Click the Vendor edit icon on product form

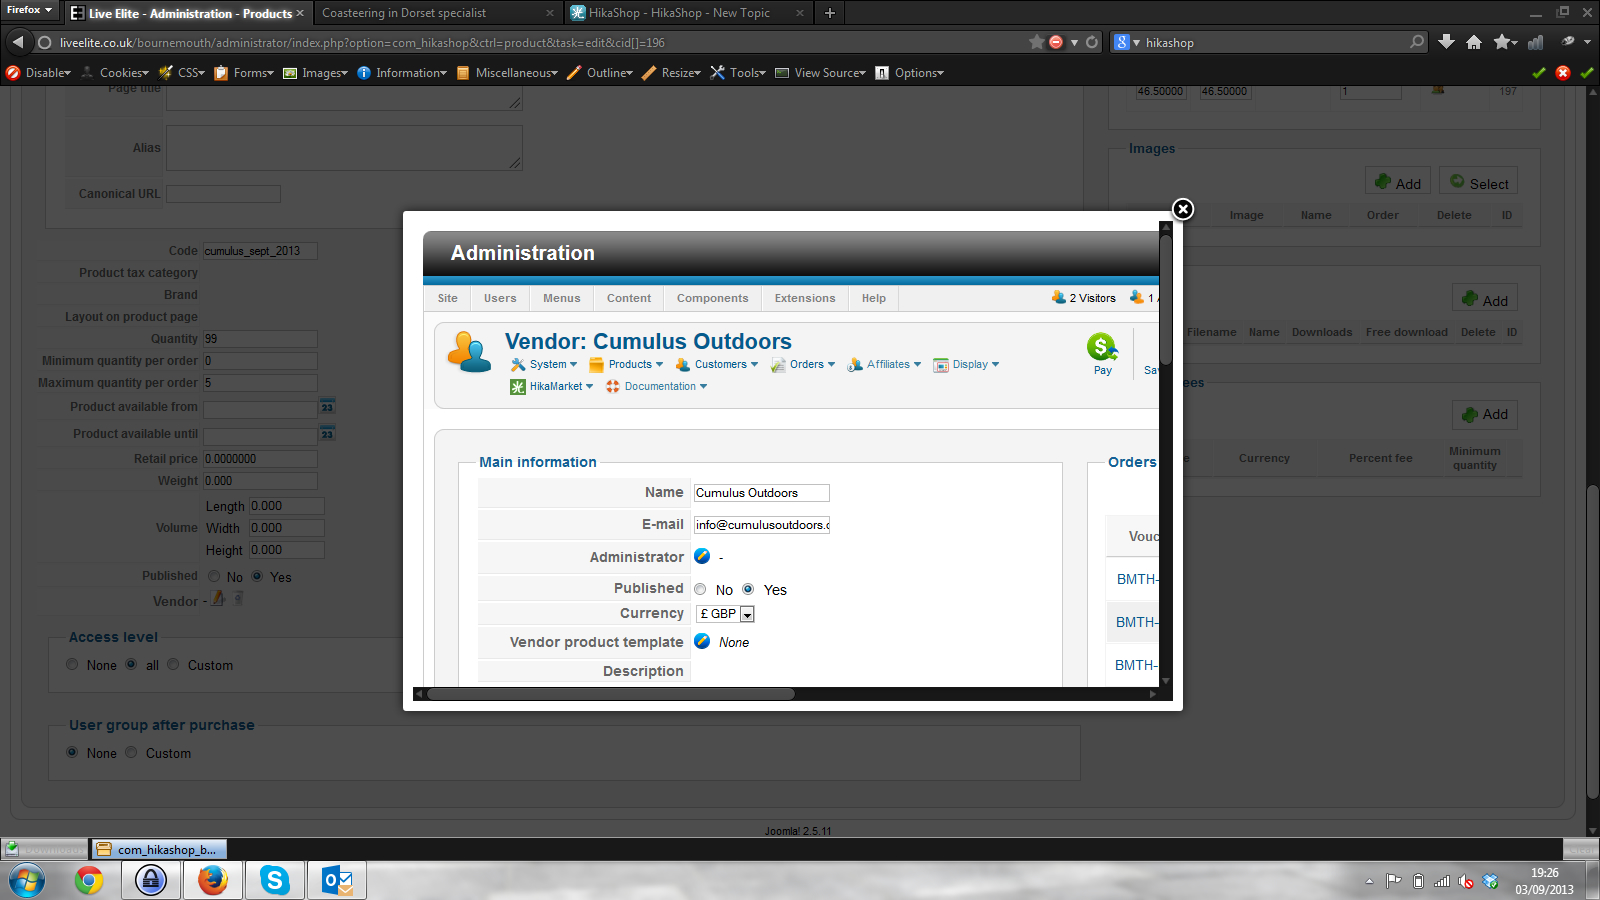[x=218, y=599]
